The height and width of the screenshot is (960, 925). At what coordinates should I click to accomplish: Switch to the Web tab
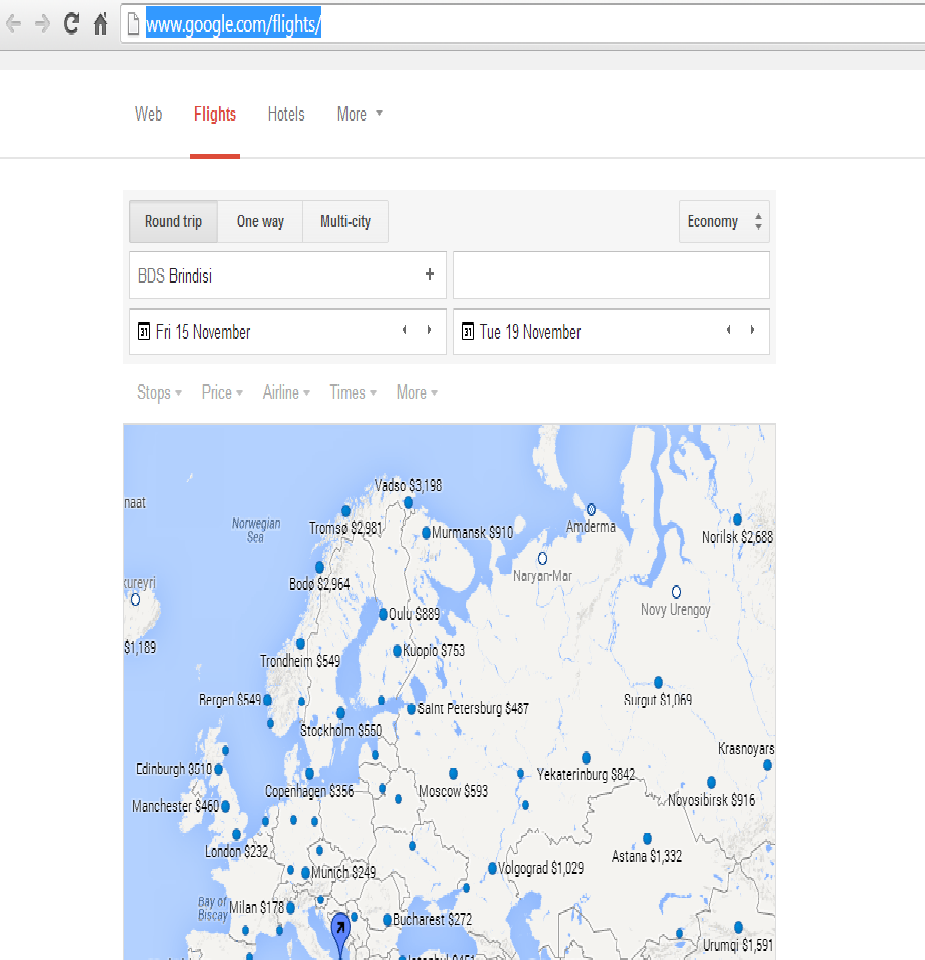click(x=148, y=114)
